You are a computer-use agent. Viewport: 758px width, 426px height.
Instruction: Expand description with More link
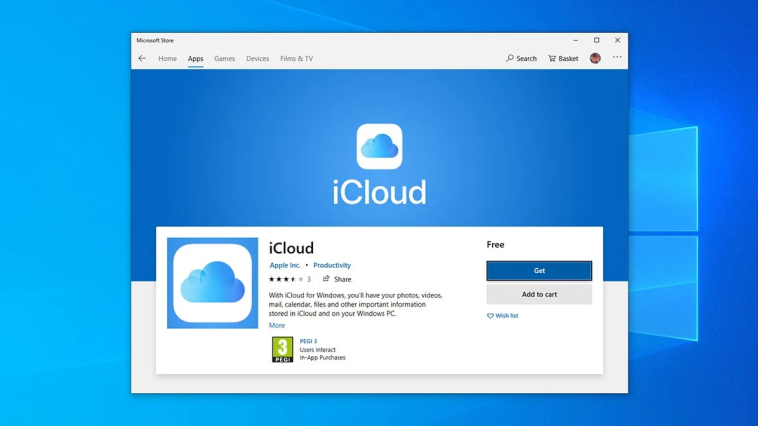(x=277, y=325)
